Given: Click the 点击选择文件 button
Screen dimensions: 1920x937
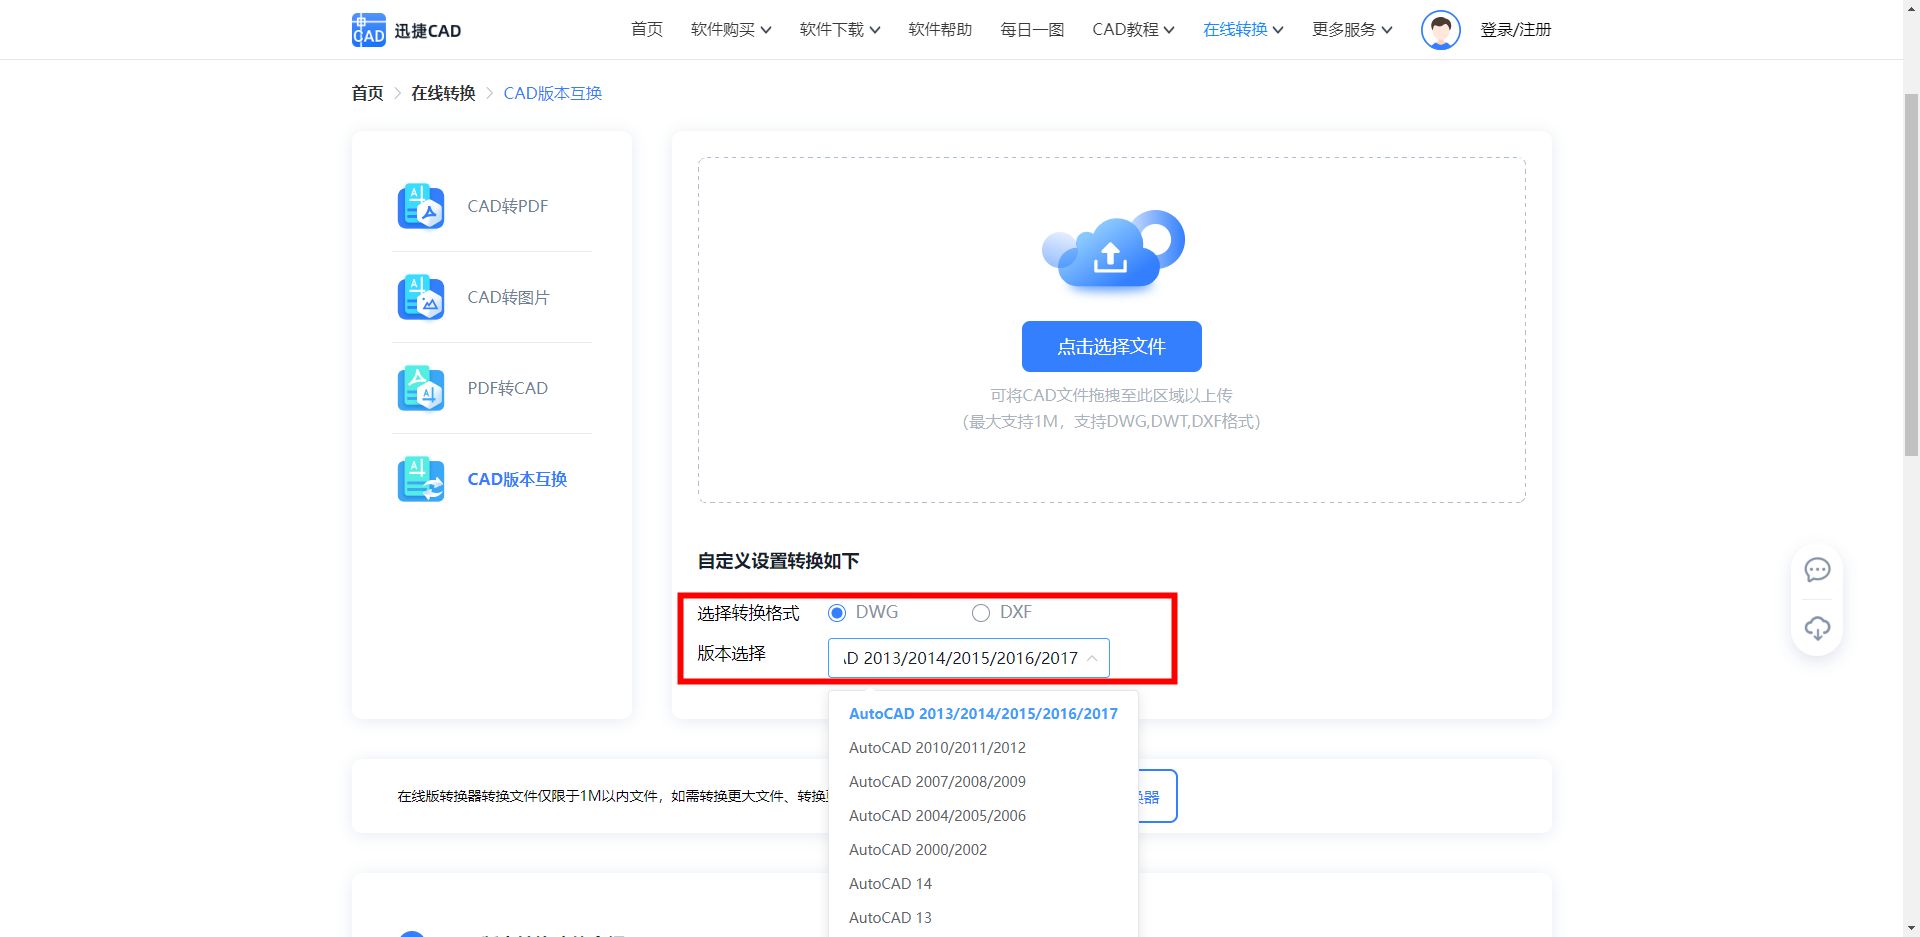Looking at the screenshot, I should tap(1112, 346).
